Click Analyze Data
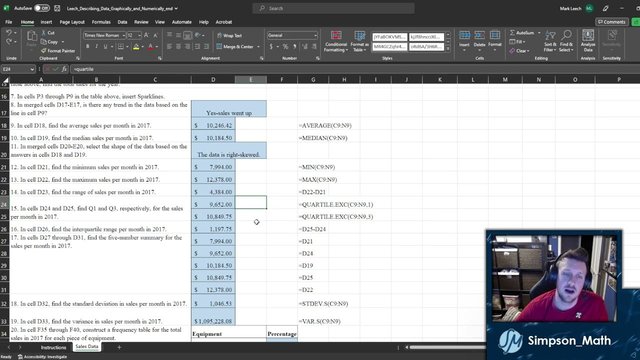640x360 pixels. [588, 40]
